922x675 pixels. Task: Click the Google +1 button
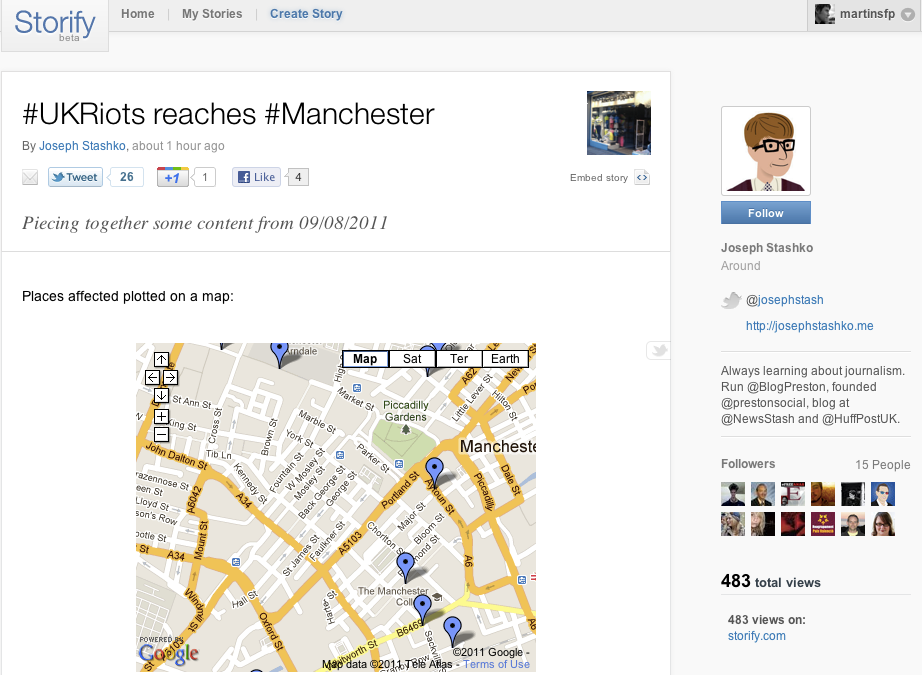172,177
